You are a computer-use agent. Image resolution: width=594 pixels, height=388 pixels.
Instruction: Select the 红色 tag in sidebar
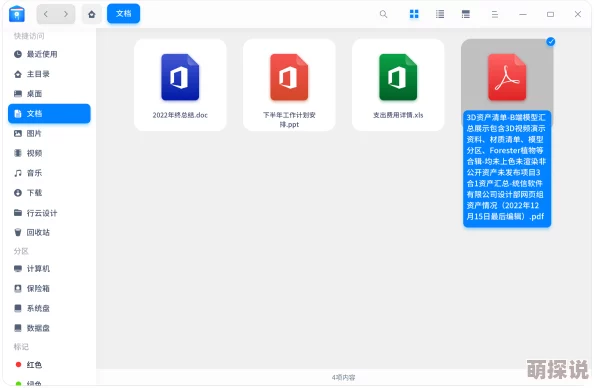pyautogui.click(x=49, y=365)
